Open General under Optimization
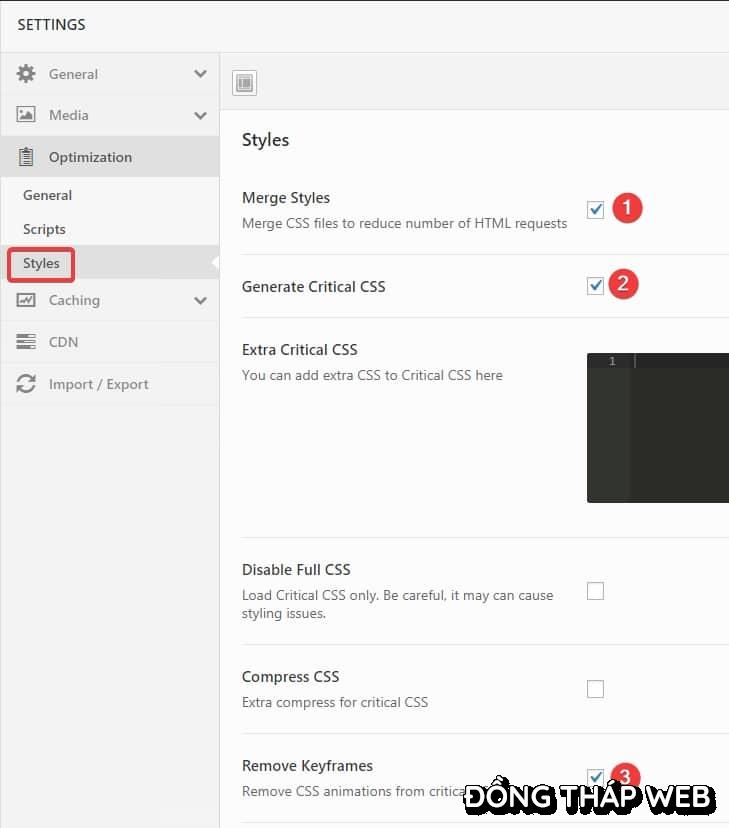The height and width of the screenshot is (828, 729). point(47,195)
